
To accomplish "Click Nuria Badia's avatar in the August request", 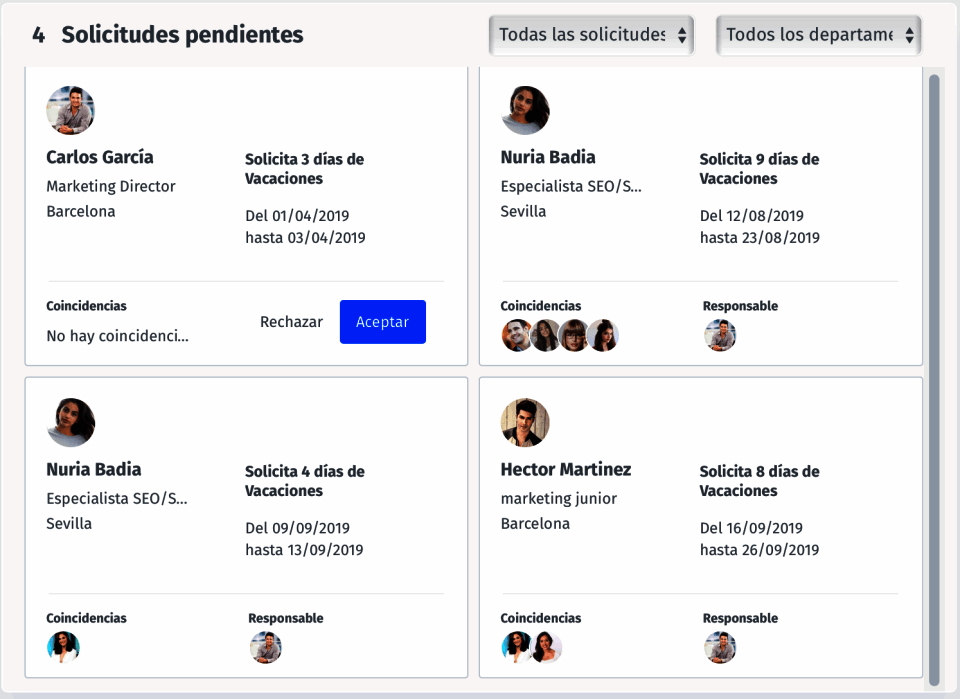I will 525,110.
